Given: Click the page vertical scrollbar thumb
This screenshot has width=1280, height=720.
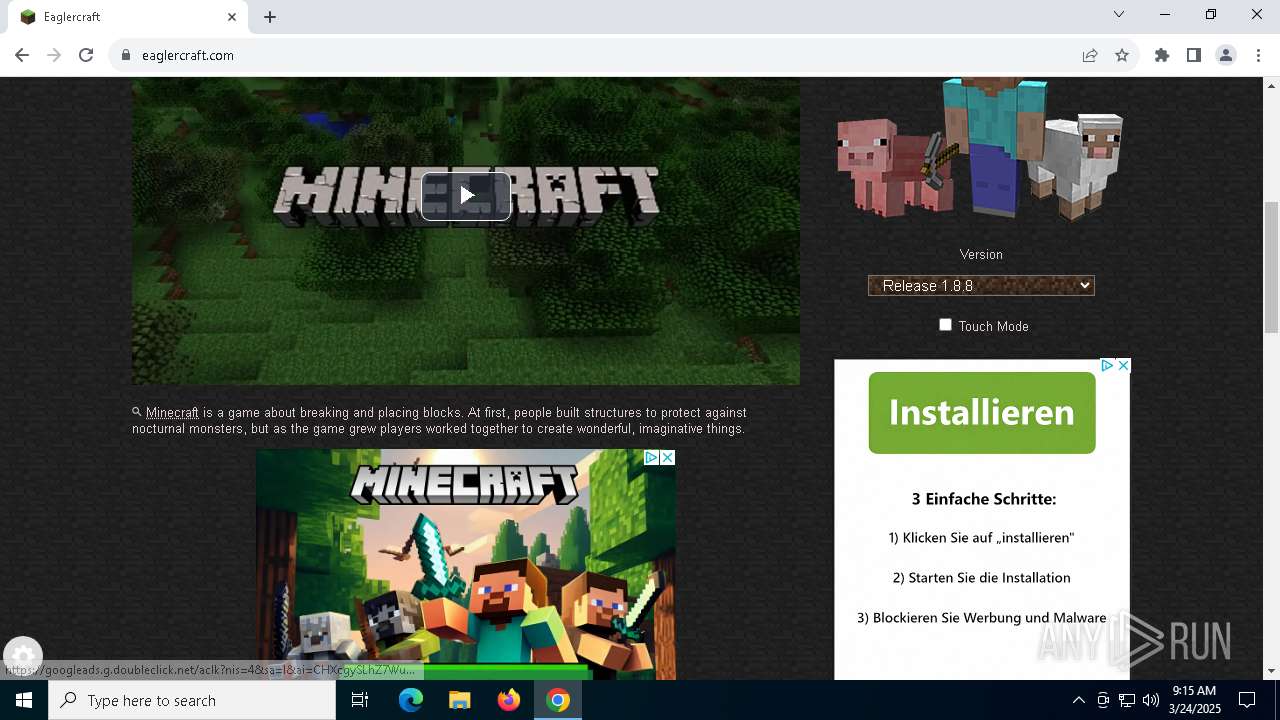Looking at the screenshot, I should click(1271, 267).
